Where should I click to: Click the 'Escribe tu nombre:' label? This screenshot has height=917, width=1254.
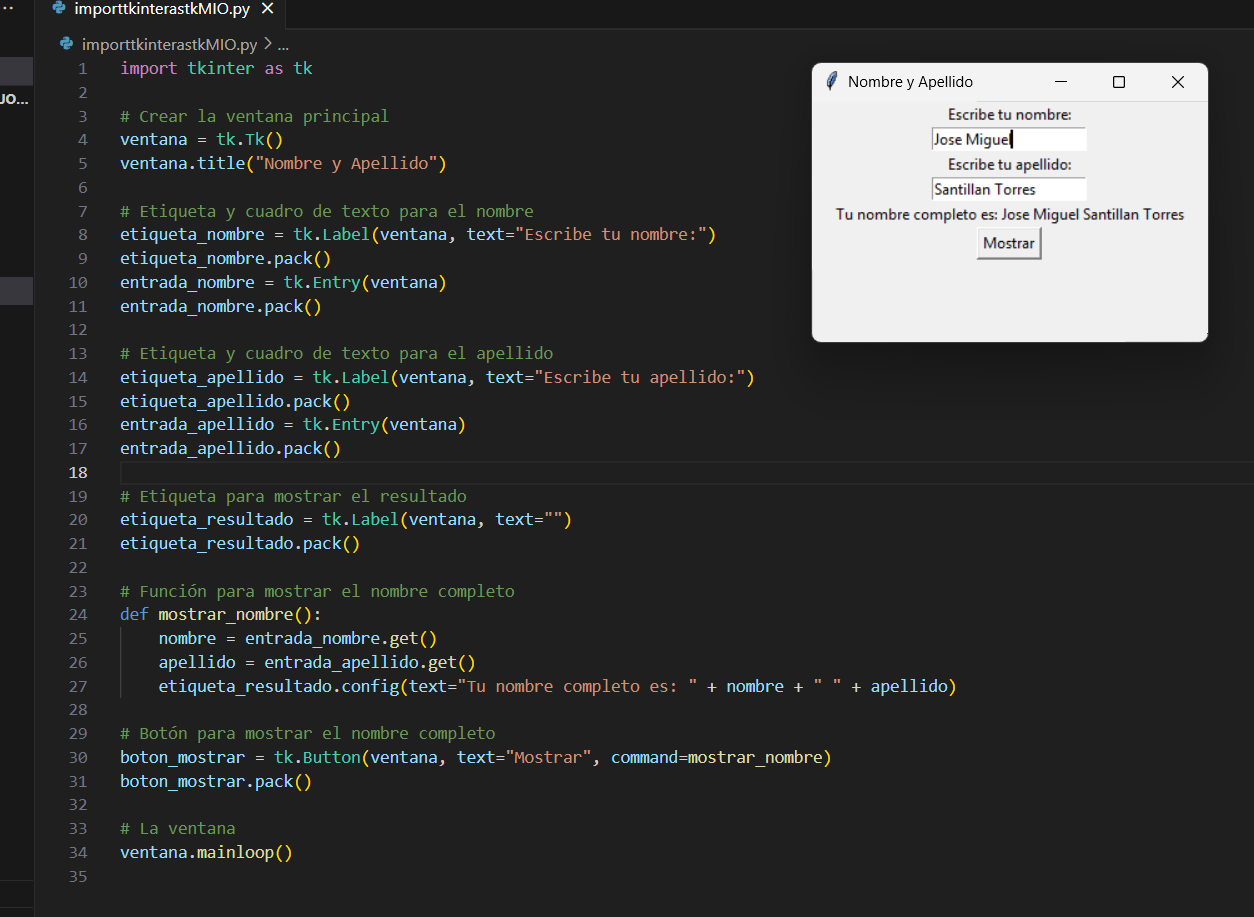(x=1009, y=115)
